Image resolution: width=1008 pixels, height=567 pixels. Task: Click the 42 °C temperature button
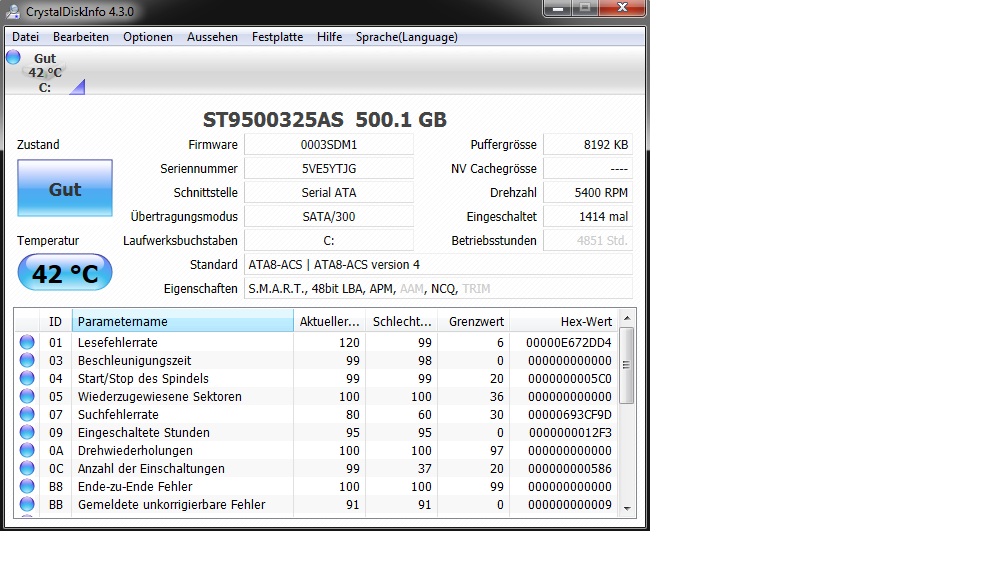tap(65, 273)
